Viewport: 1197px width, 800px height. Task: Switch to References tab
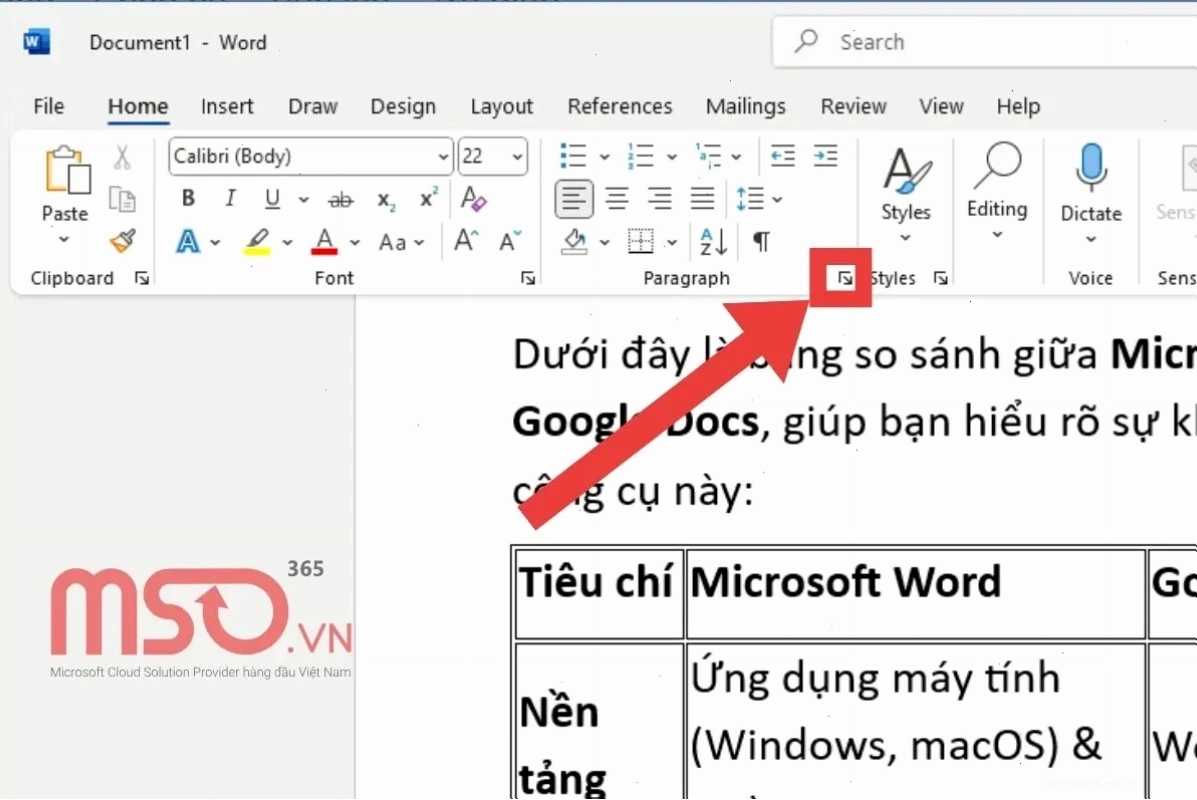(620, 106)
